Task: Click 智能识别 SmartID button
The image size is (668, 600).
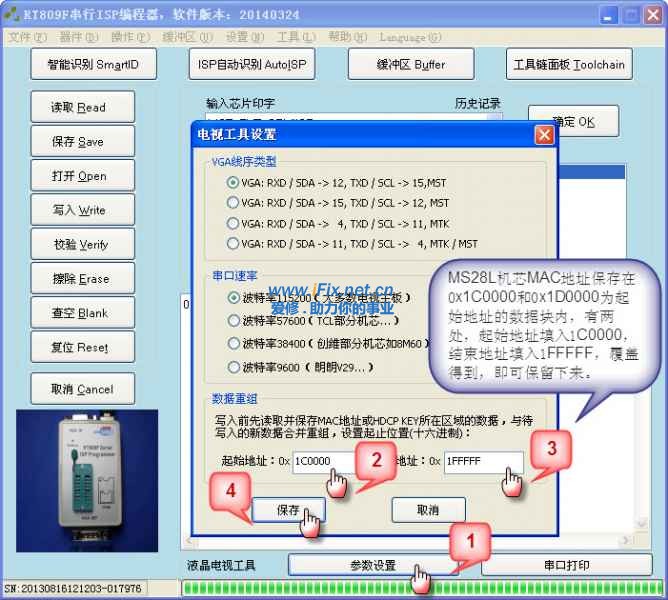Action: (93, 65)
